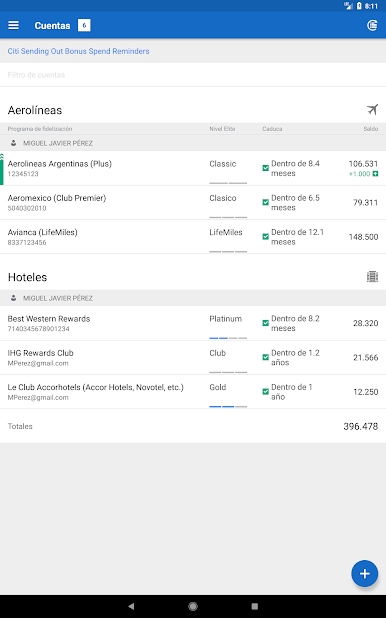
Task: Focus the Filtro de cuentas field
Action: pos(193,75)
